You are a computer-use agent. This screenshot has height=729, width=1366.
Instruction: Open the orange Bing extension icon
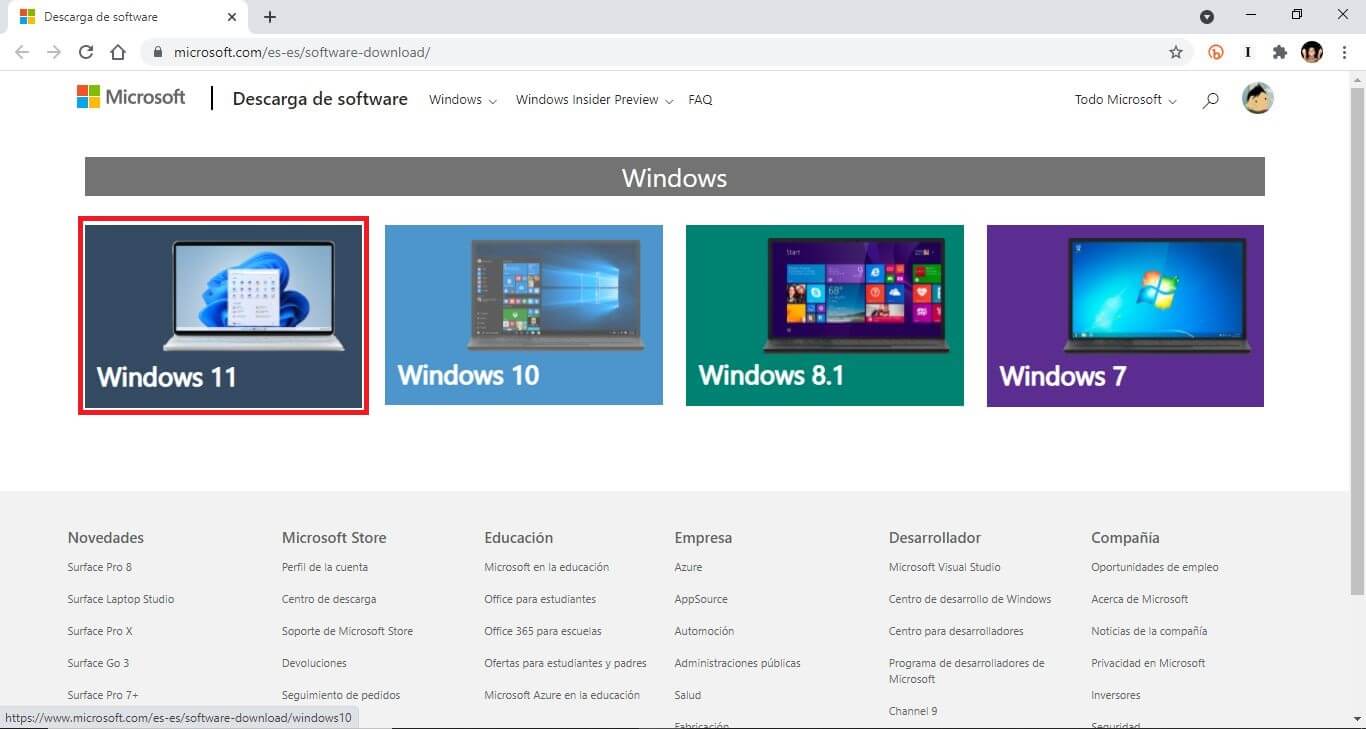pyautogui.click(x=1216, y=52)
